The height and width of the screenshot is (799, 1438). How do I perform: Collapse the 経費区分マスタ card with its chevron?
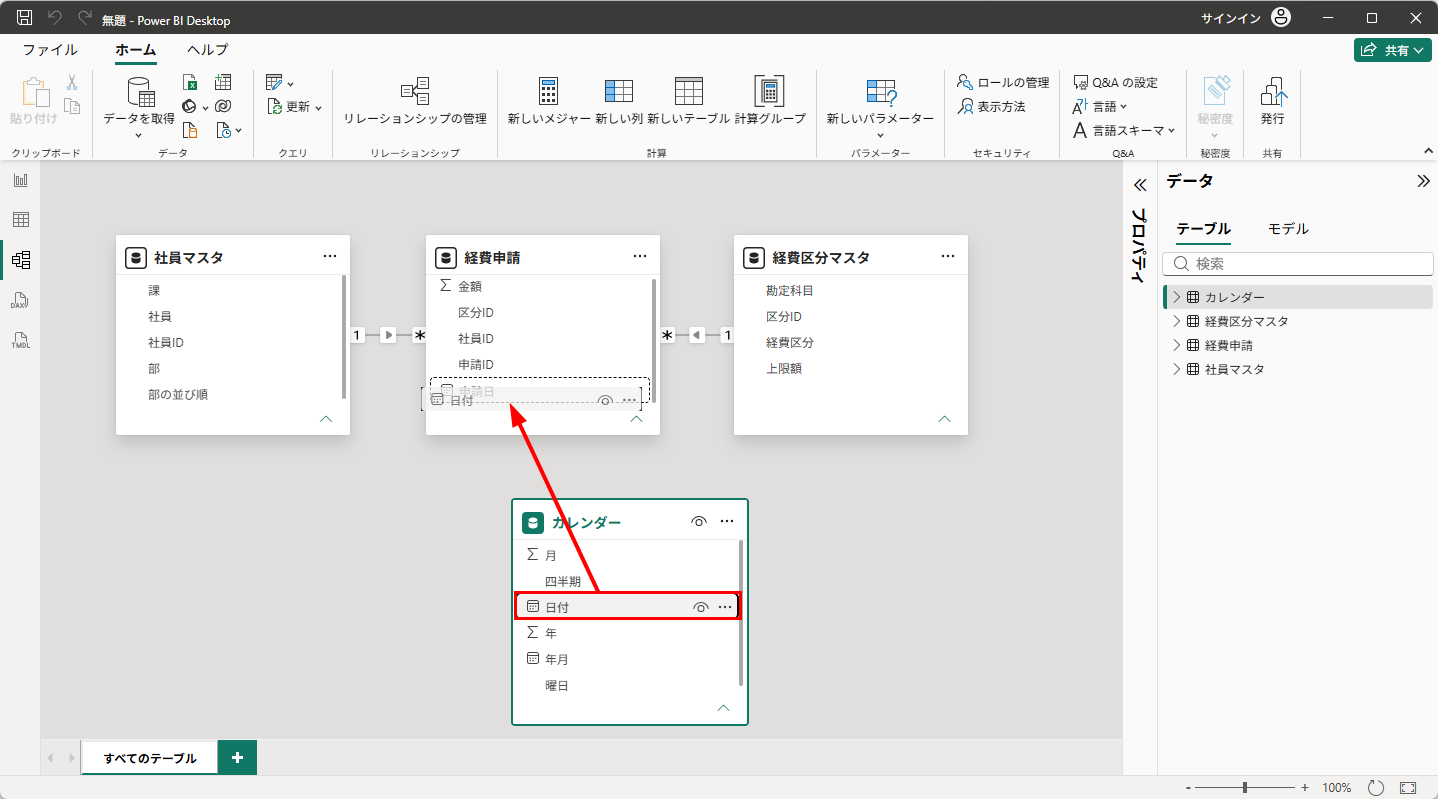pyautogui.click(x=944, y=419)
